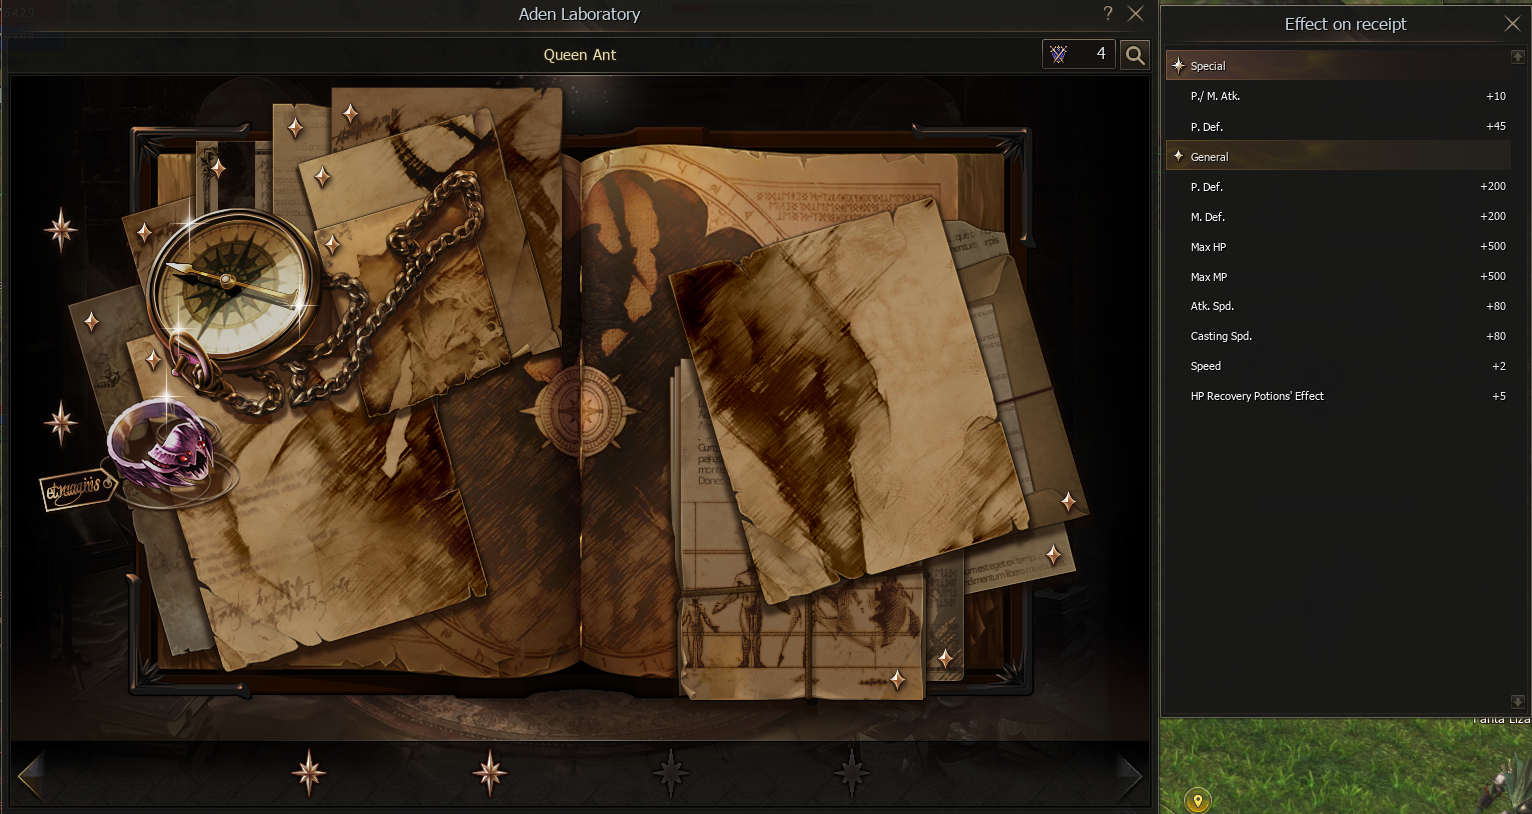
Task: Select the last dimmed stage star at the bottom
Action: click(851, 773)
